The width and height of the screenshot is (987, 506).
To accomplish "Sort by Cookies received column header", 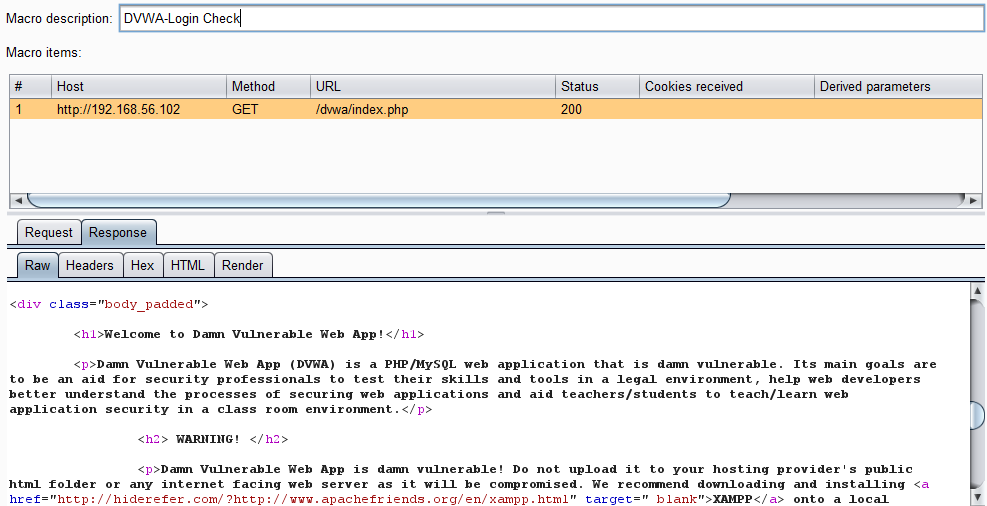I will tap(726, 87).
